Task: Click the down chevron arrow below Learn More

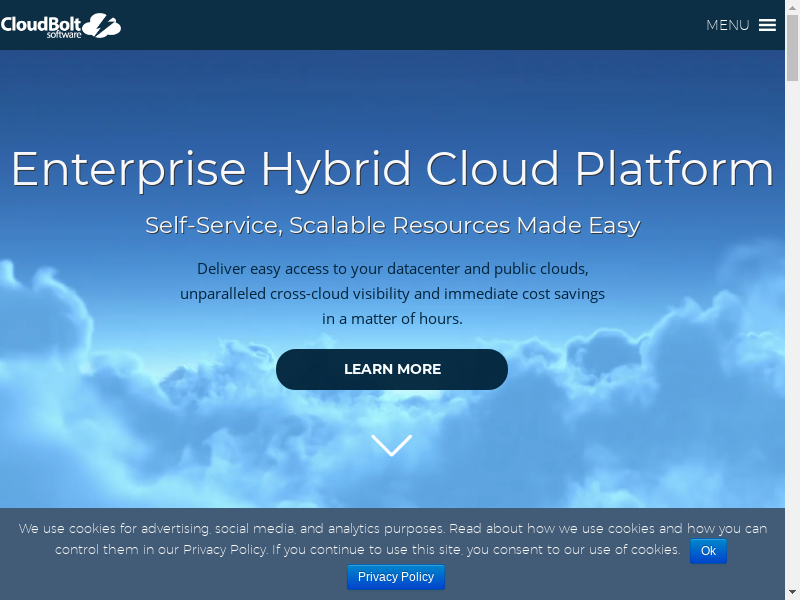Action: click(392, 445)
